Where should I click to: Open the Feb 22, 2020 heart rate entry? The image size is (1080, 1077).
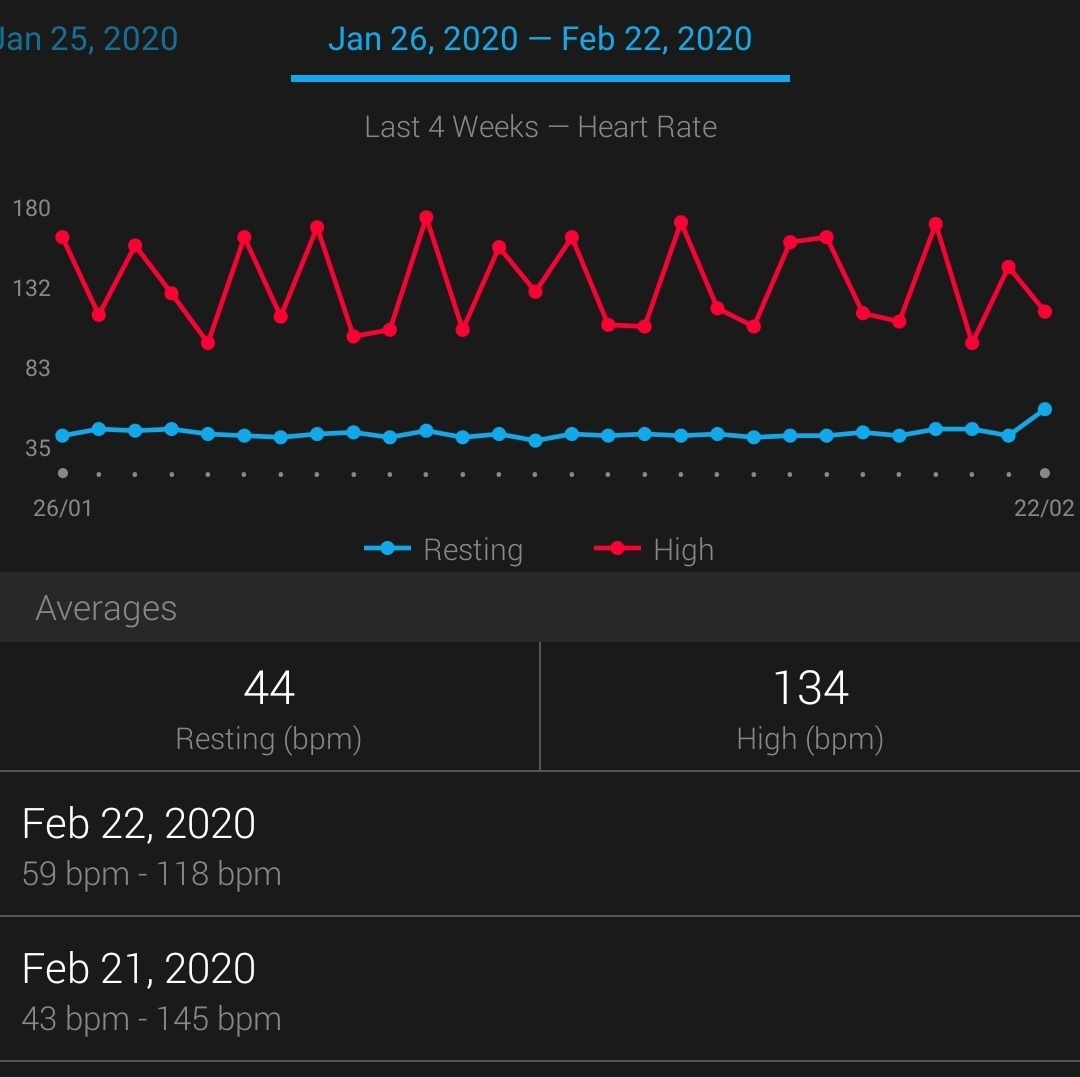pyautogui.click(x=540, y=844)
